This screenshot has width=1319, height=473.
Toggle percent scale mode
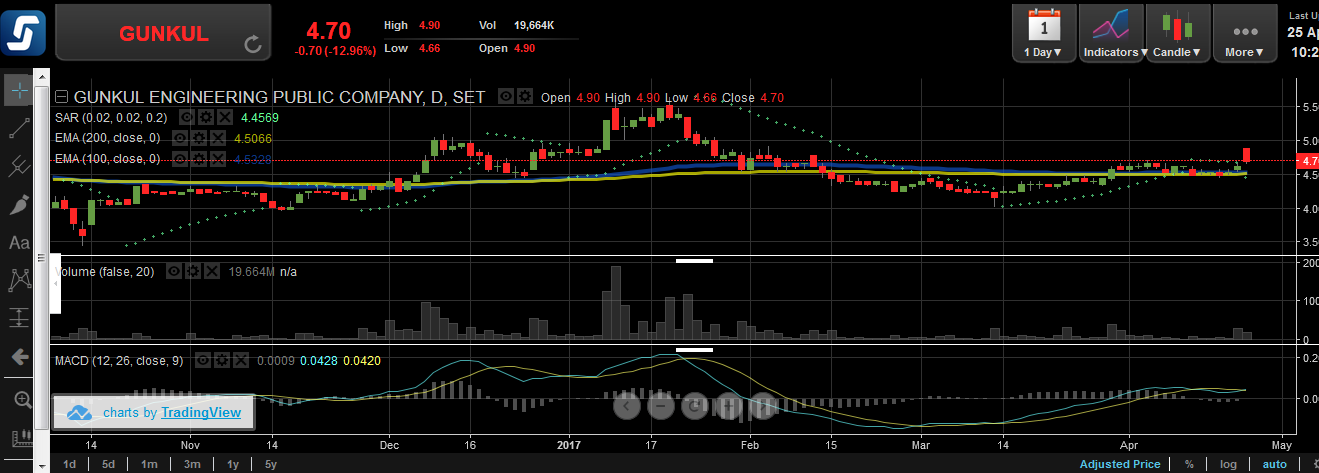point(1189,464)
